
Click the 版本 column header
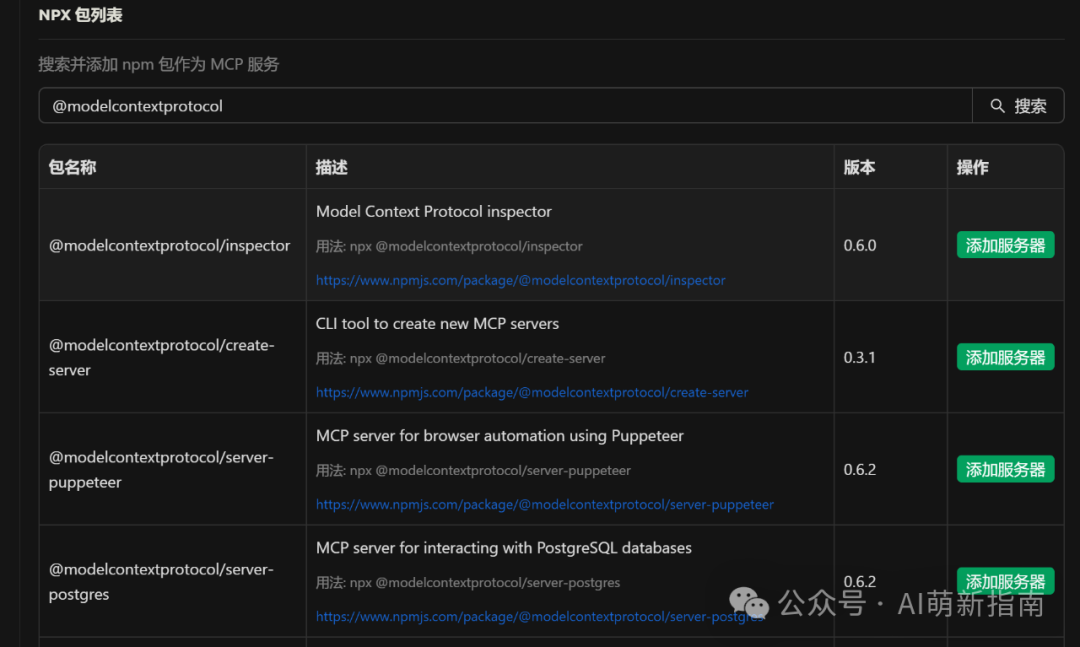860,167
